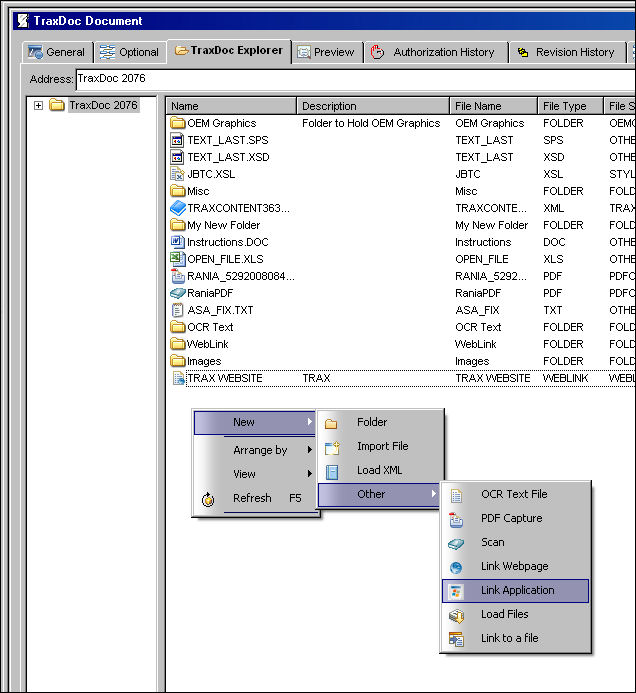The width and height of the screenshot is (636, 693).
Task: Click the Load XML book icon
Action: pos(332,472)
